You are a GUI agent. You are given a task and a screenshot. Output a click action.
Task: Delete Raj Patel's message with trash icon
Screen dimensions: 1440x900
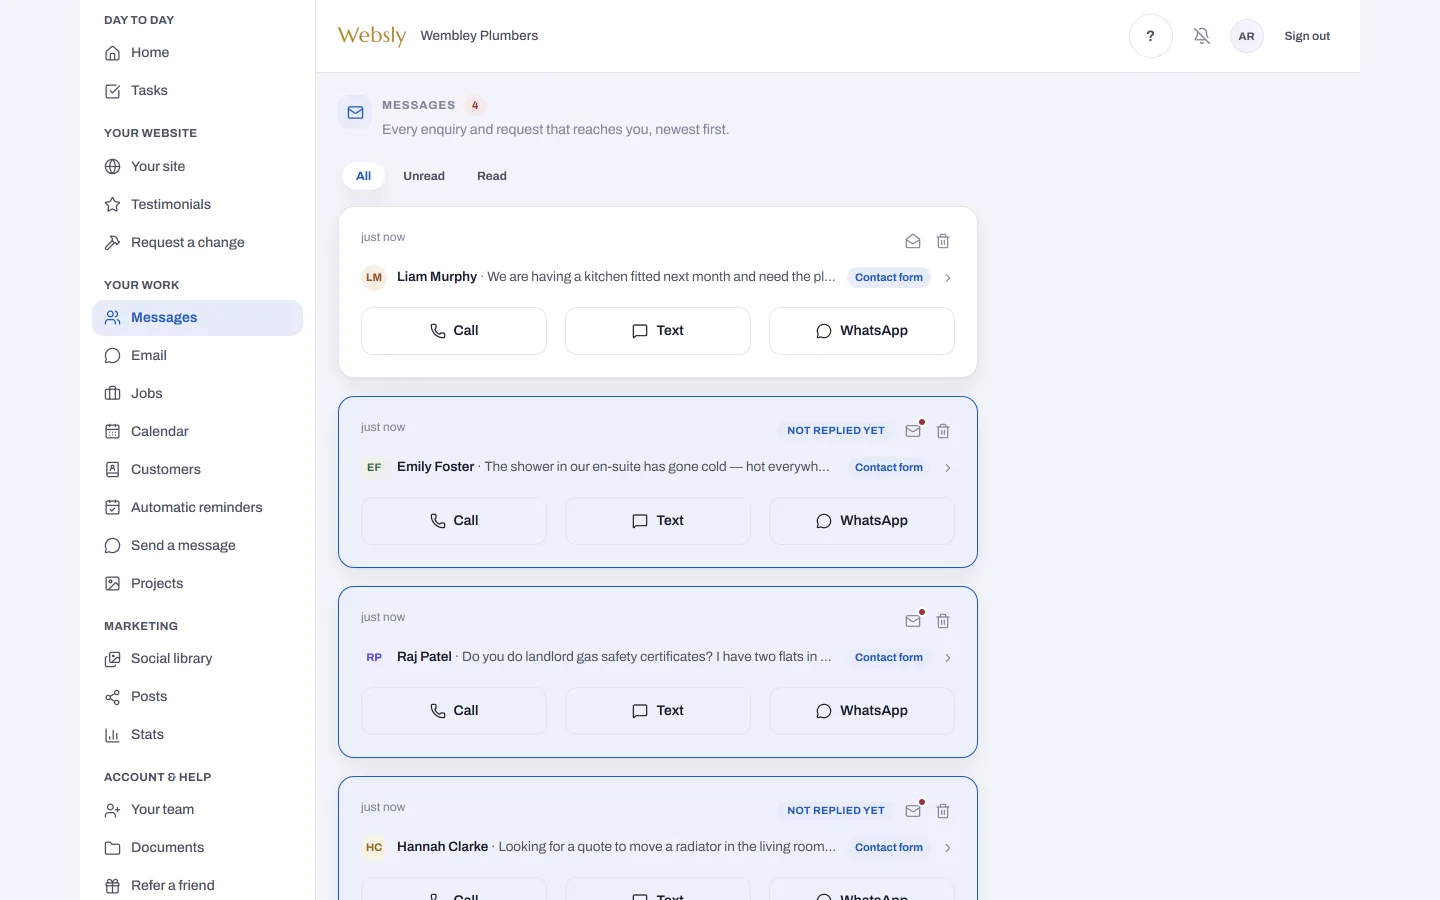tap(943, 621)
